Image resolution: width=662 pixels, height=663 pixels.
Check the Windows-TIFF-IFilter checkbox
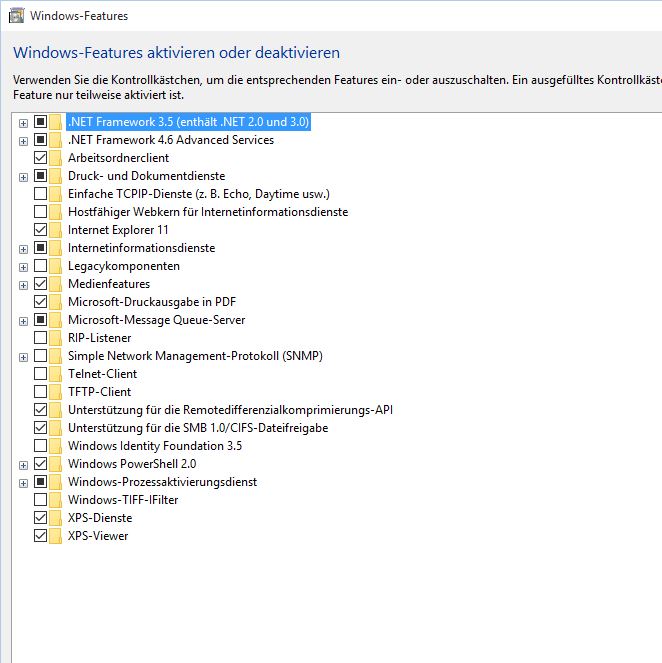click(x=41, y=499)
